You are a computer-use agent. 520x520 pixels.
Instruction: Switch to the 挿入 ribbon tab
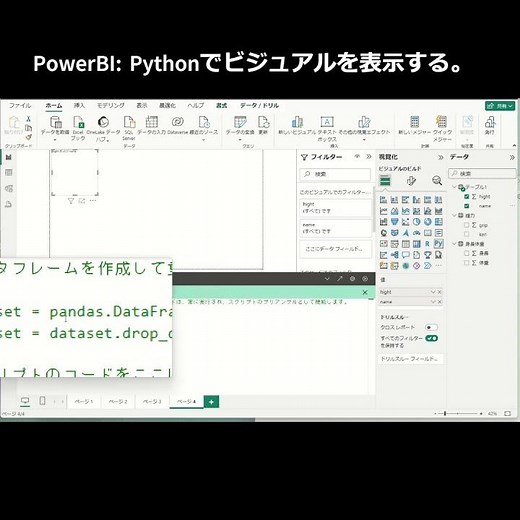point(79,106)
